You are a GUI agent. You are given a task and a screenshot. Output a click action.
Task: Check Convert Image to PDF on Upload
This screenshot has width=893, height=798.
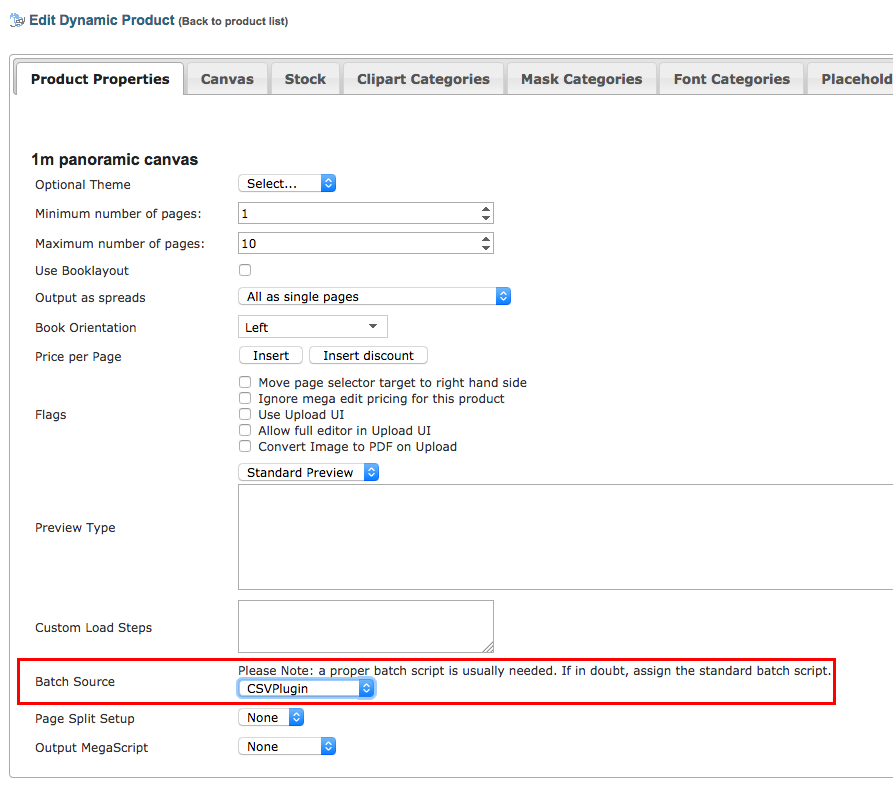point(245,446)
